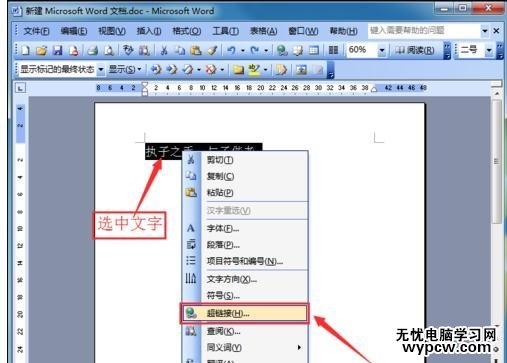The image size is (507, 363).
Task: Open the 插入(I) menu
Action: (149, 31)
